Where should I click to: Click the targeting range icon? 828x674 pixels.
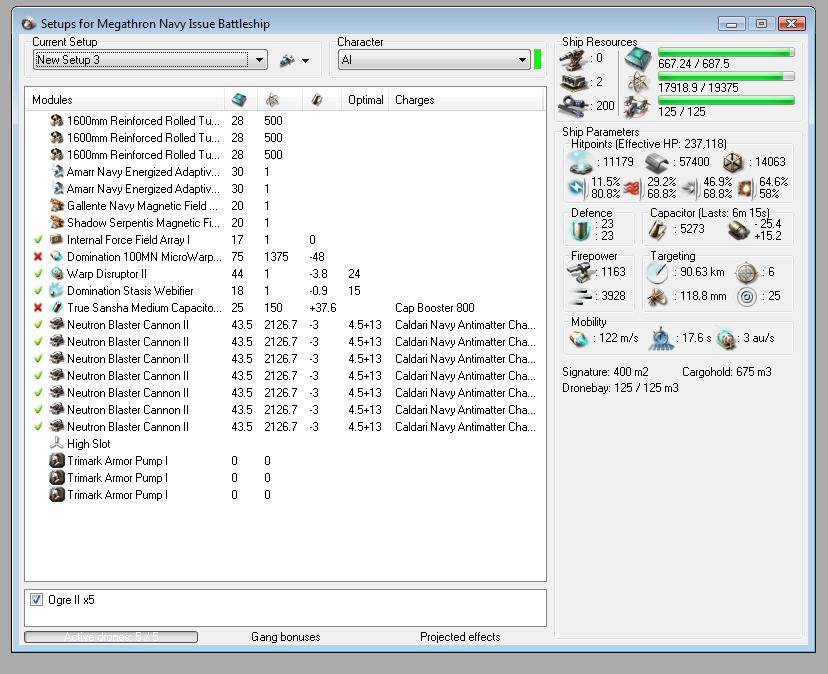657,273
